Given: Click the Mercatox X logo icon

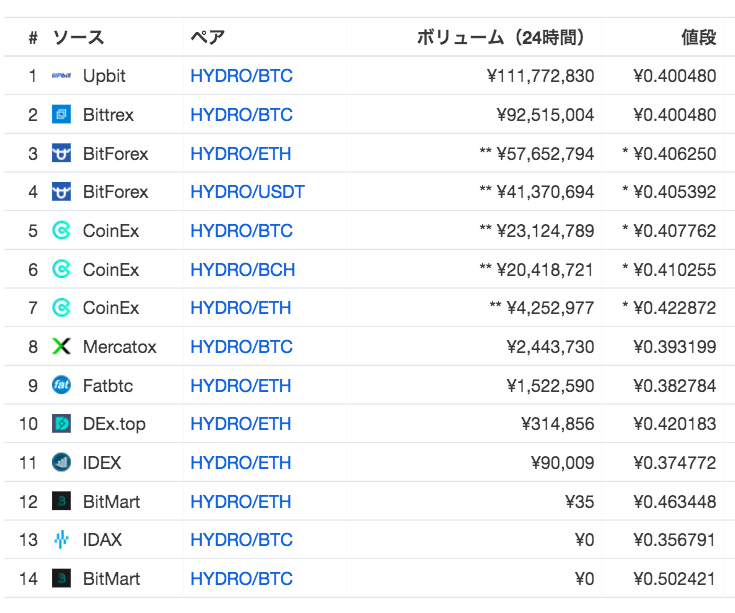Looking at the screenshot, I should 61,347.
